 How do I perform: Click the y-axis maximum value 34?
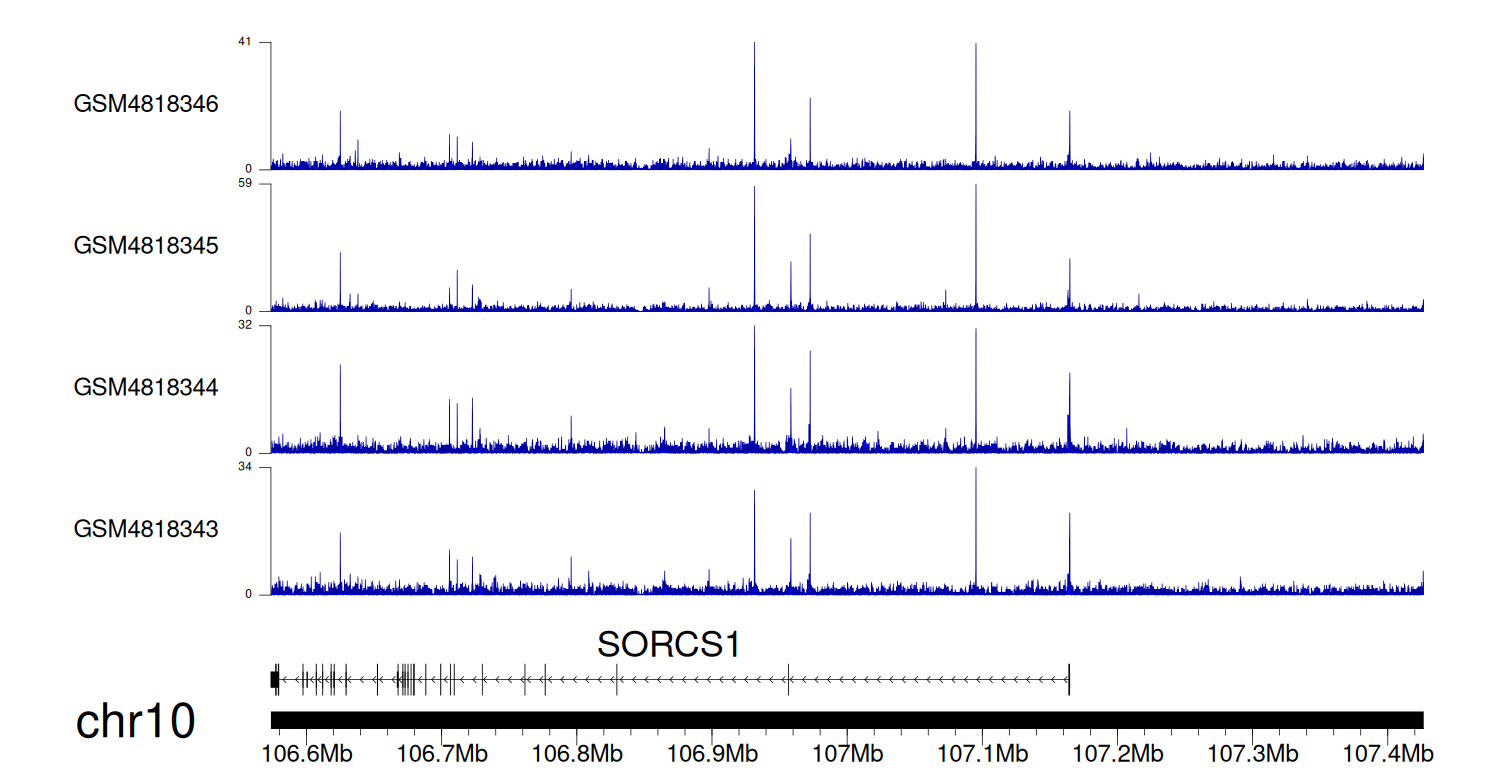pyautogui.click(x=244, y=467)
